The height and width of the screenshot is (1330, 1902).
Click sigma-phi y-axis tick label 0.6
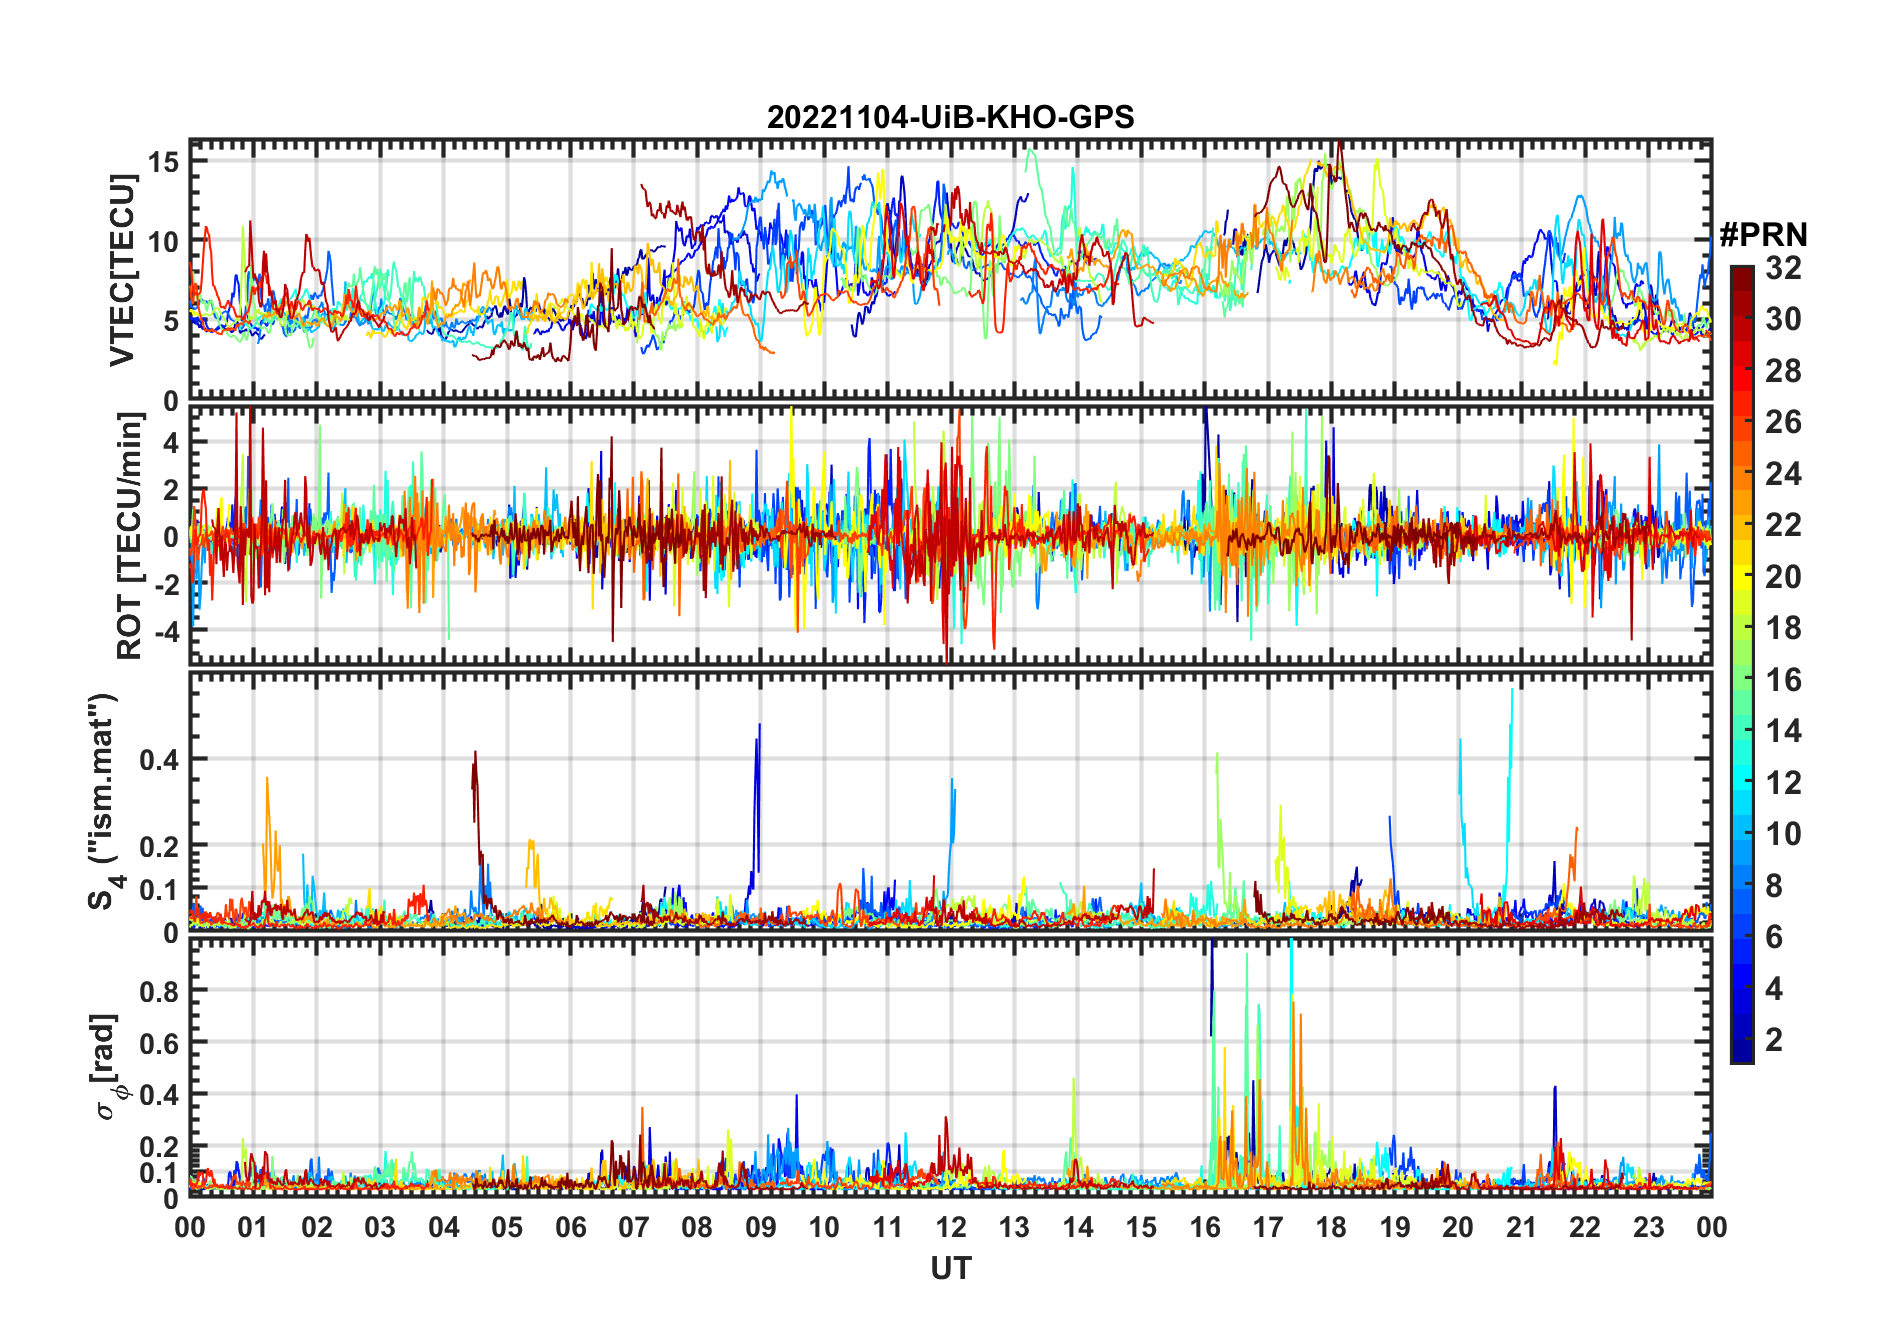[159, 1043]
